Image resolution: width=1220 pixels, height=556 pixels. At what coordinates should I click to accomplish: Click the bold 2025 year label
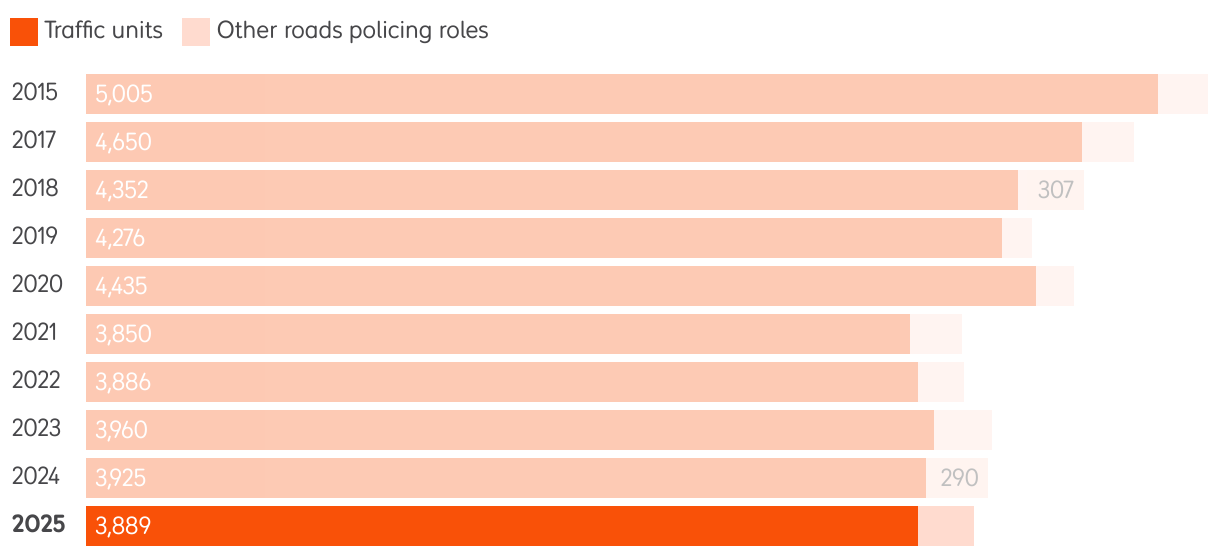pos(39,524)
